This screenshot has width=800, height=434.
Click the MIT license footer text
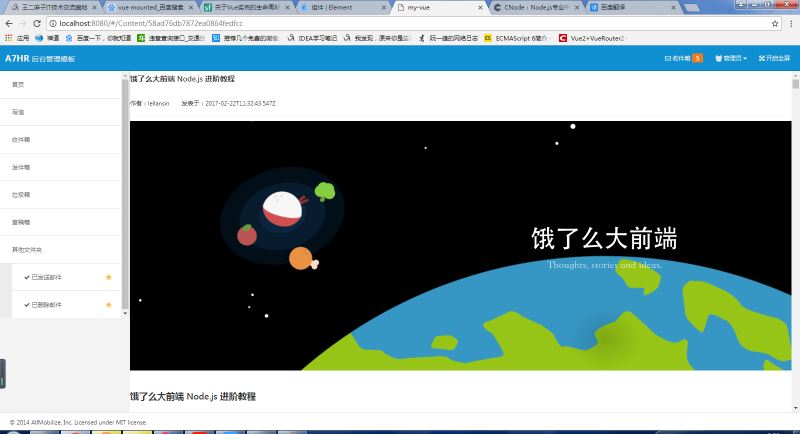click(x=78, y=422)
